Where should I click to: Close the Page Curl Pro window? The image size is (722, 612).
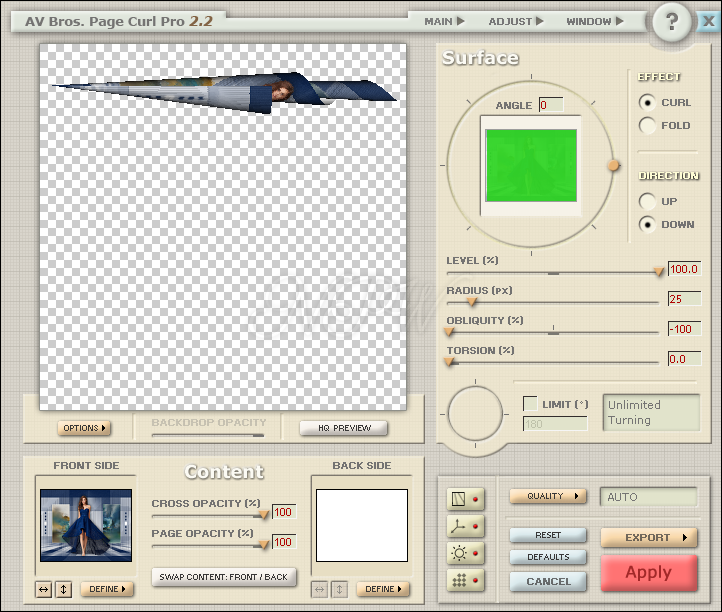(708, 21)
